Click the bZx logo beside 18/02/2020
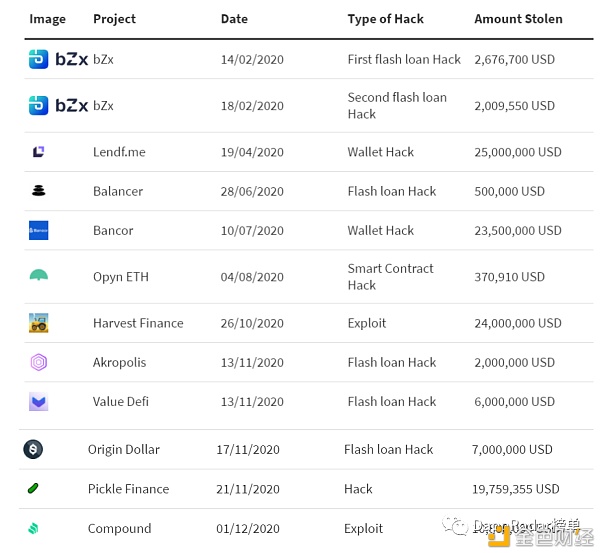Image resolution: width=600 pixels, height=553 pixels. [58, 106]
